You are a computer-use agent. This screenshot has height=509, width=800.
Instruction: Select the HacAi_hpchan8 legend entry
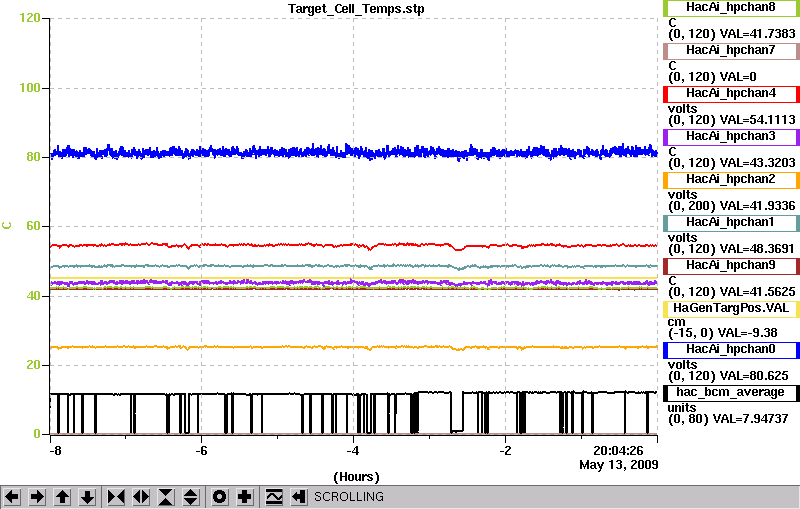coord(731,8)
